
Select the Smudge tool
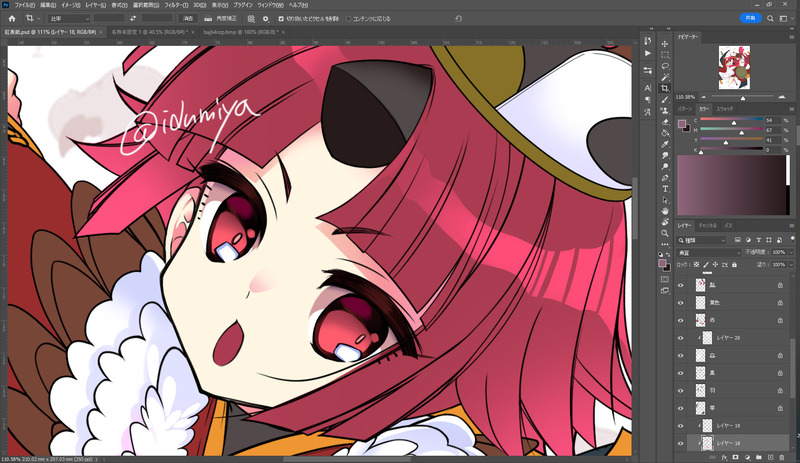click(x=665, y=156)
